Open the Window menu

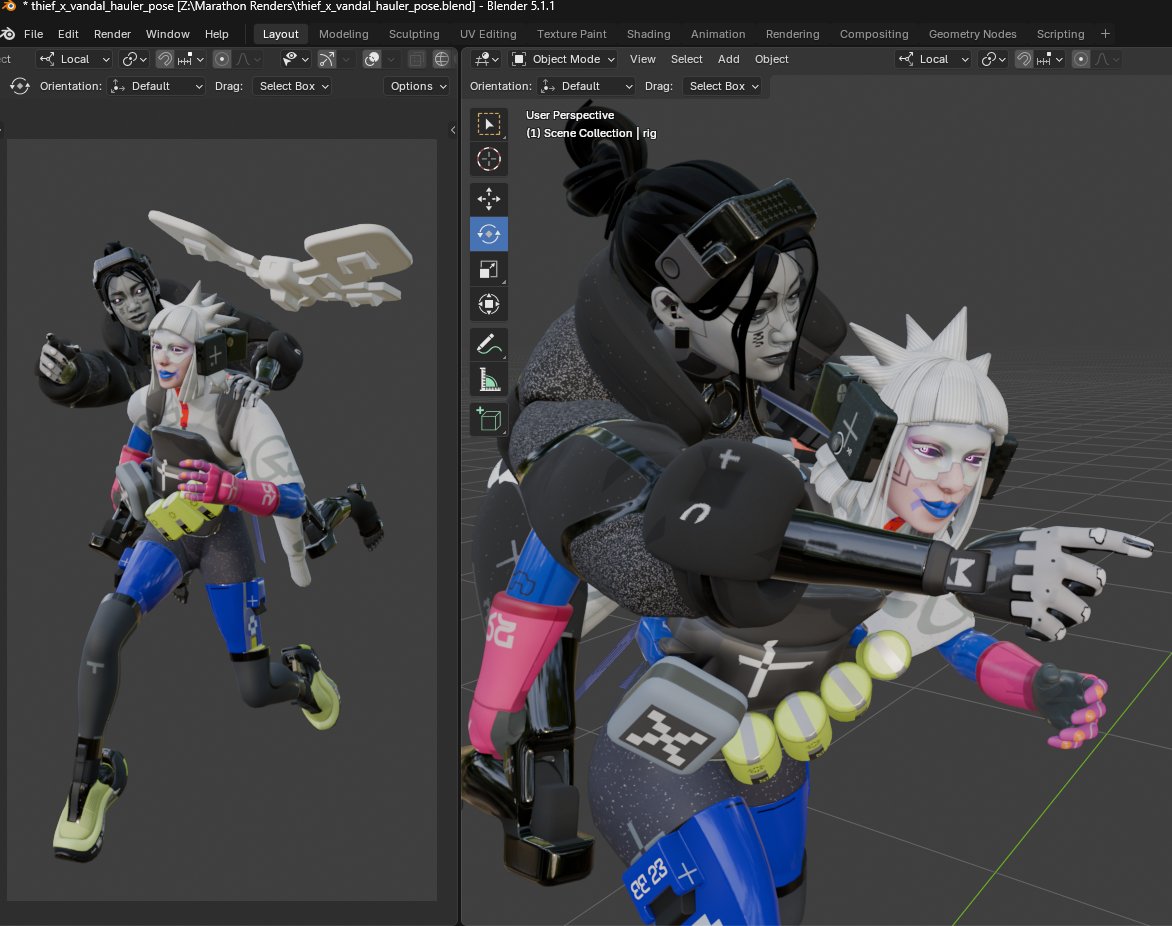[167, 34]
